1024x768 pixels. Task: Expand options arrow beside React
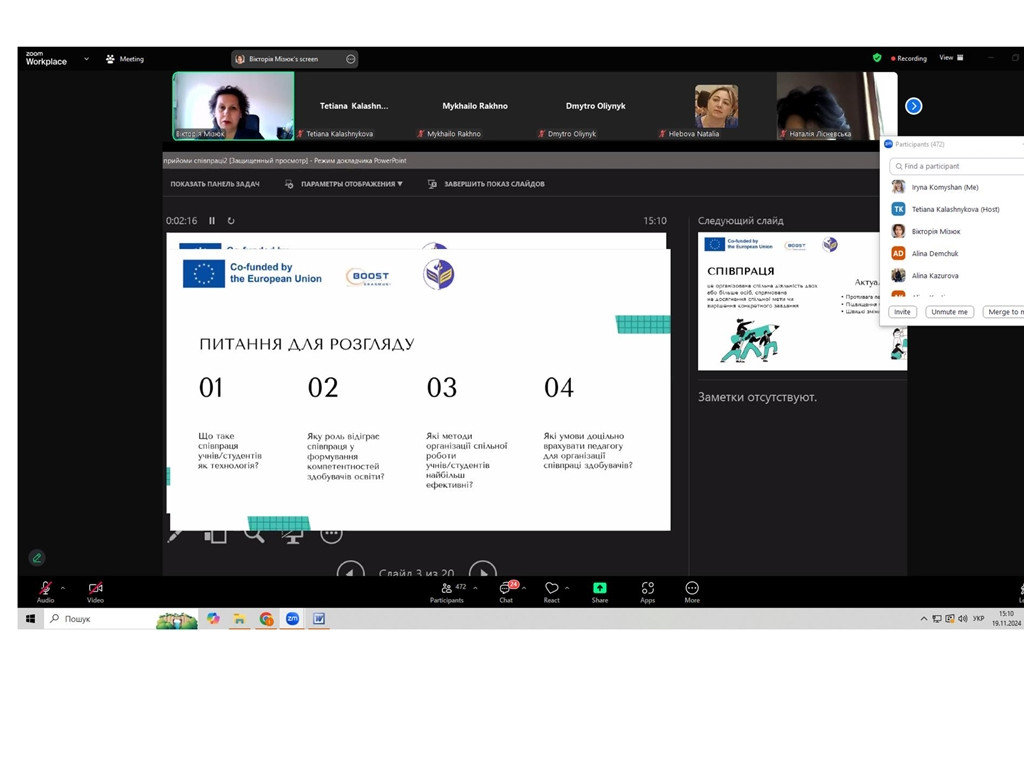coord(567,588)
